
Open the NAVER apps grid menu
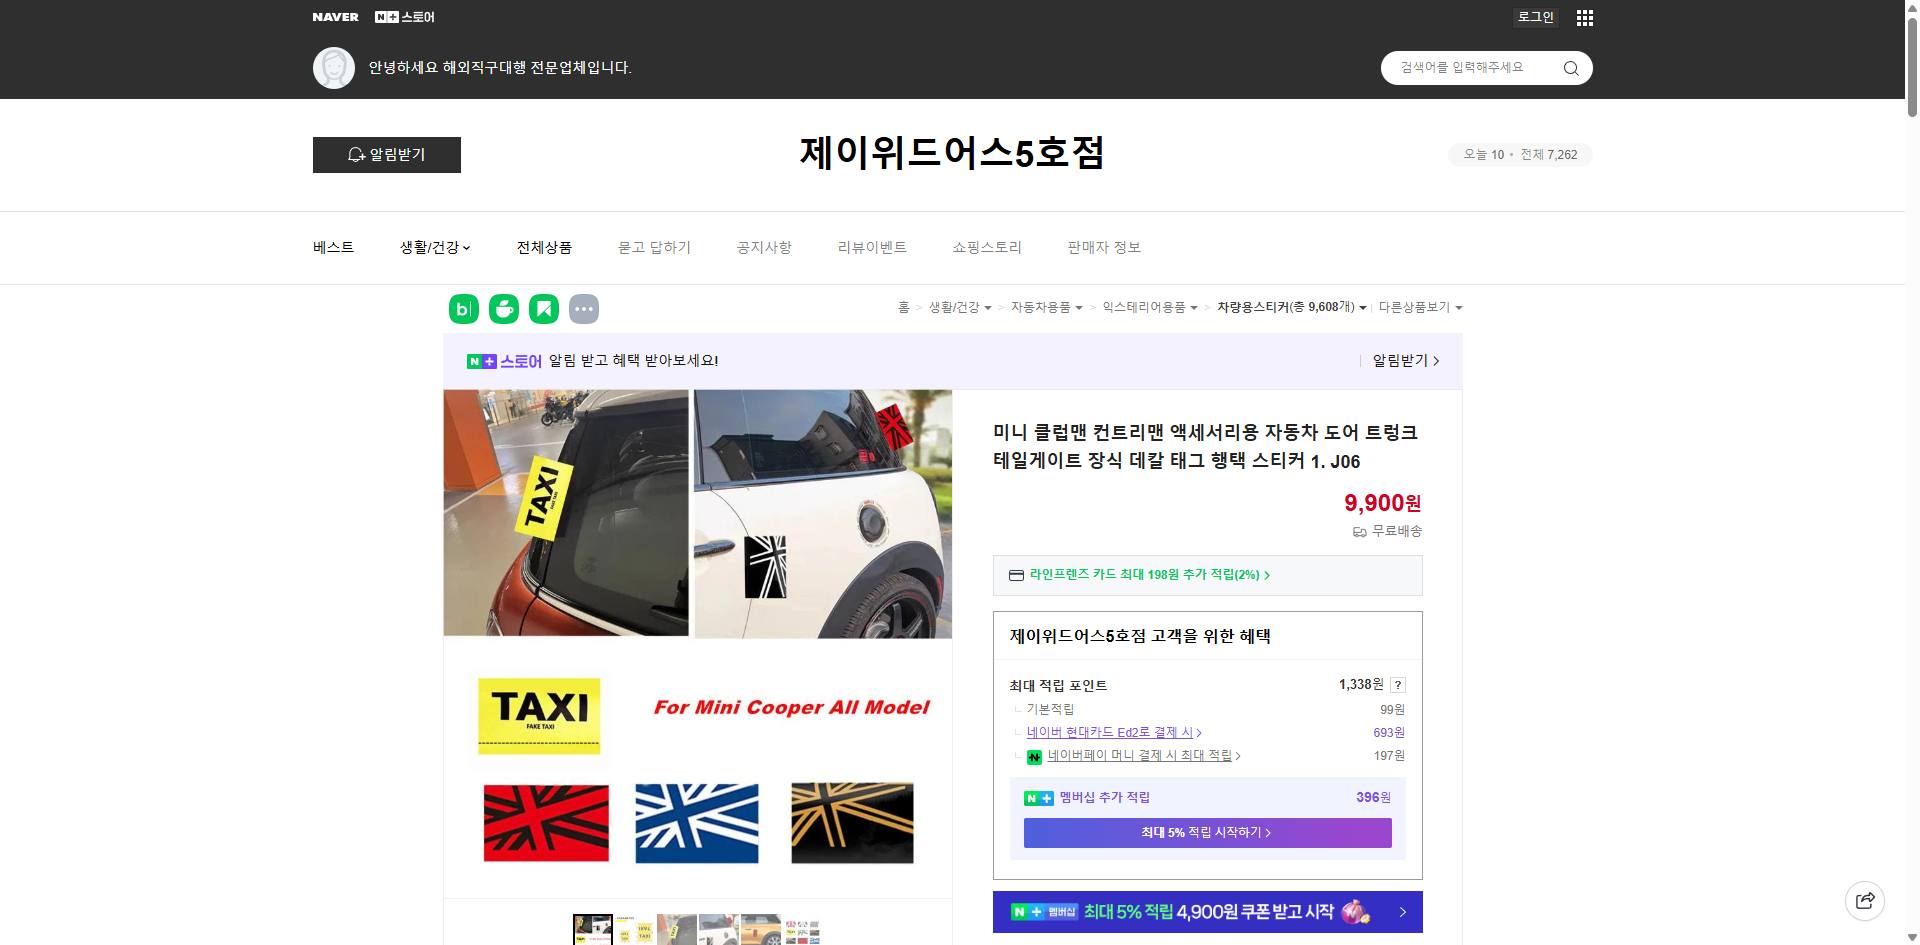(1584, 17)
